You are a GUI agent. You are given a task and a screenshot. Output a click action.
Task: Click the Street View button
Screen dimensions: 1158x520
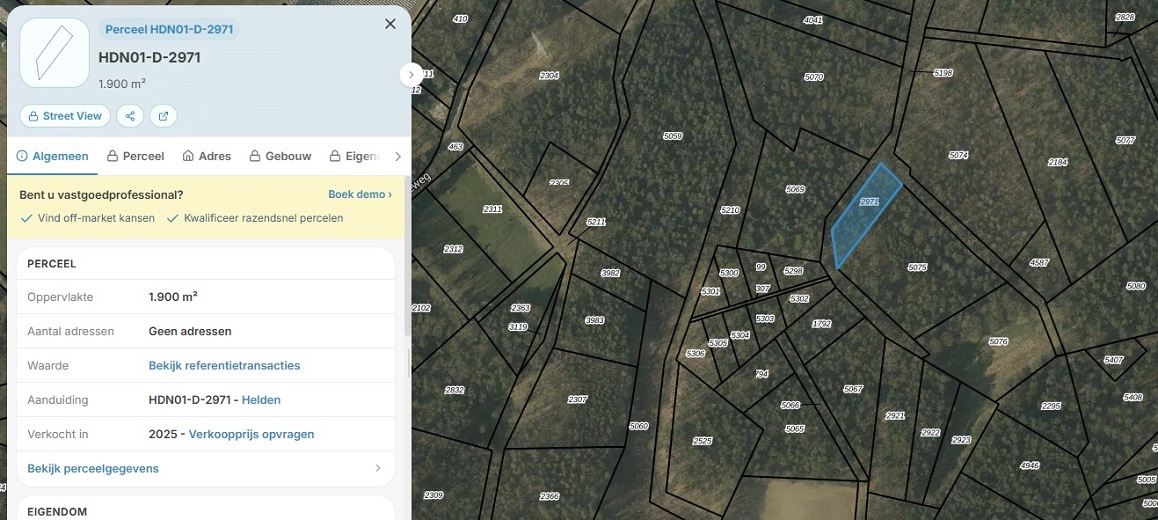65,116
